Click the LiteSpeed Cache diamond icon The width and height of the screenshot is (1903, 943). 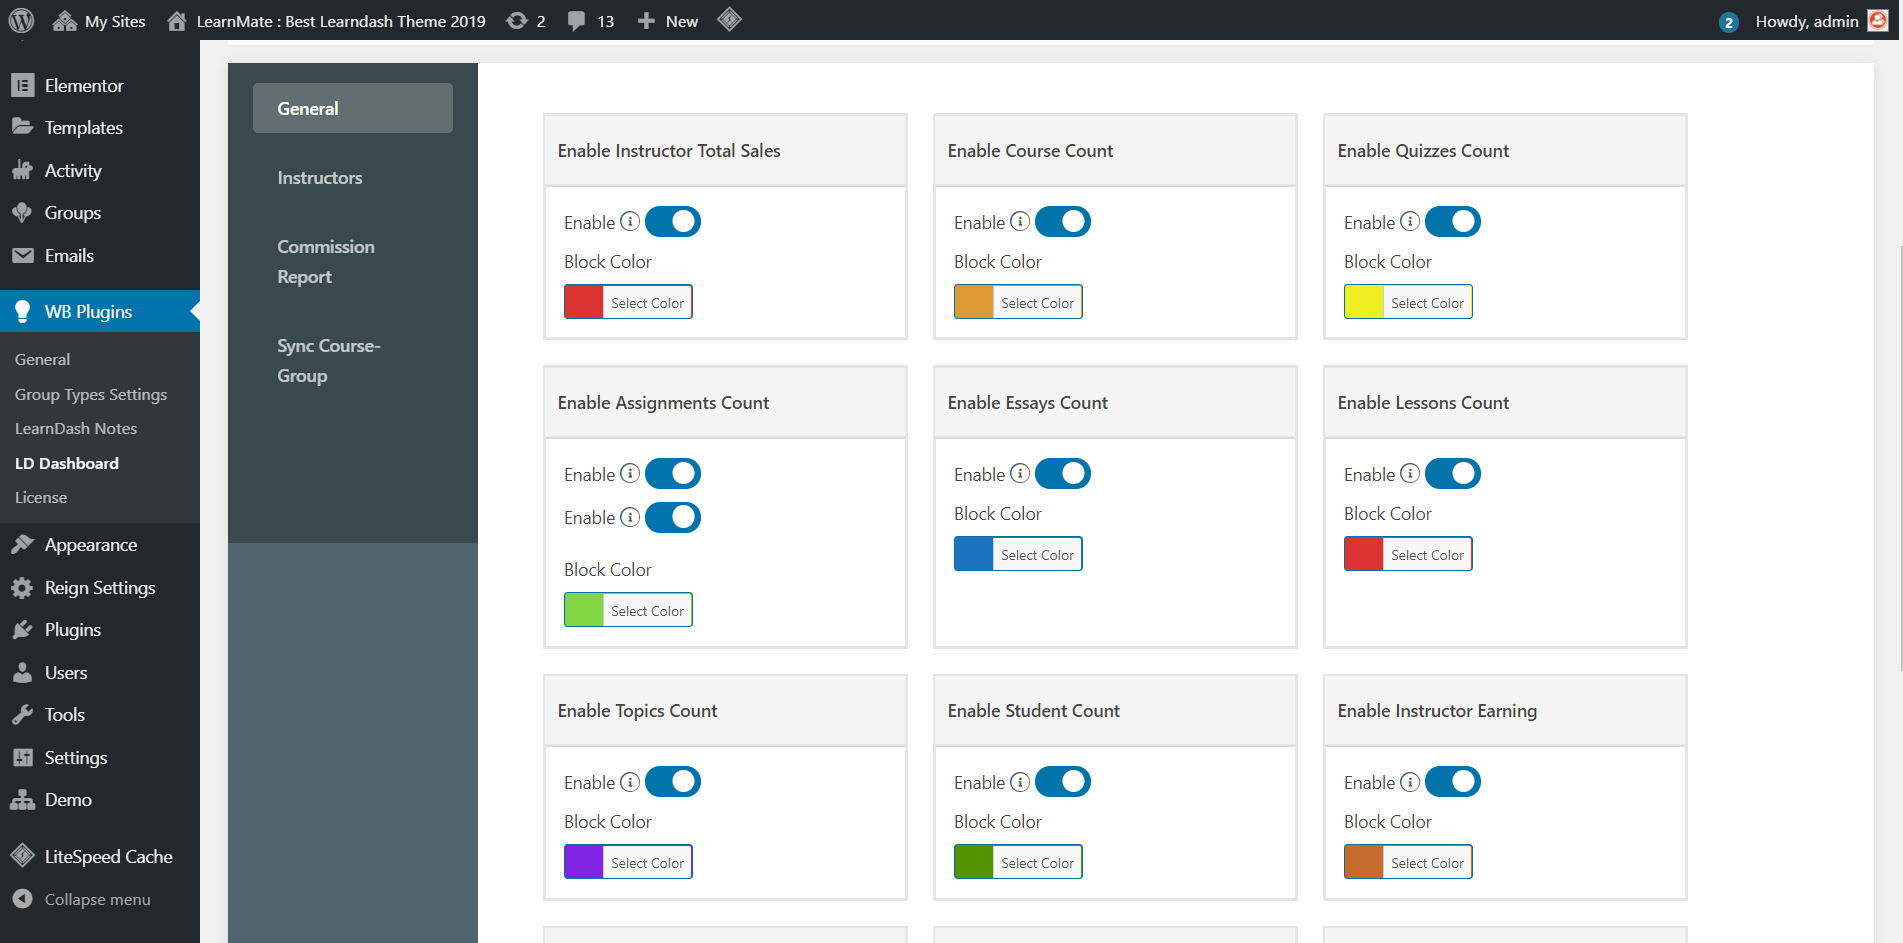[22, 856]
